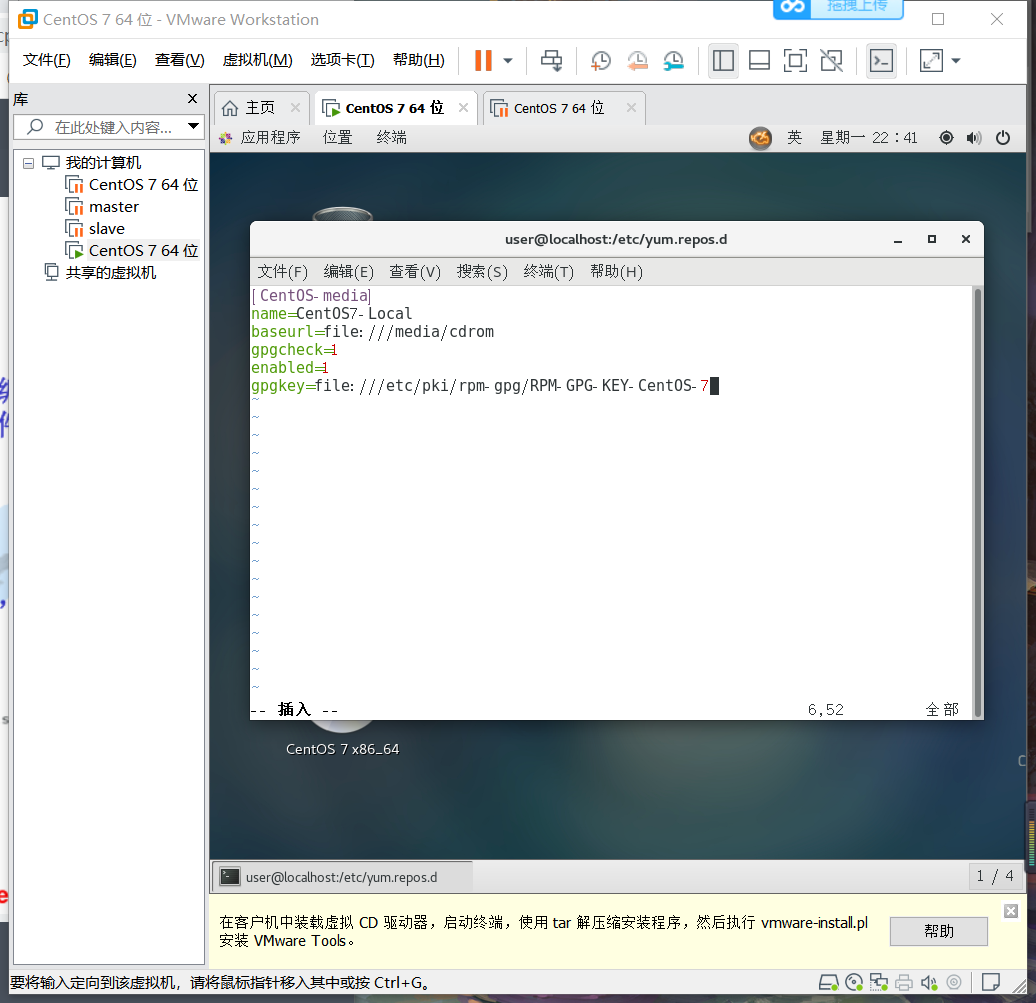Enter full screen mode
The width and height of the screenshot is (1036, 1003).
(x=795, y=61)
